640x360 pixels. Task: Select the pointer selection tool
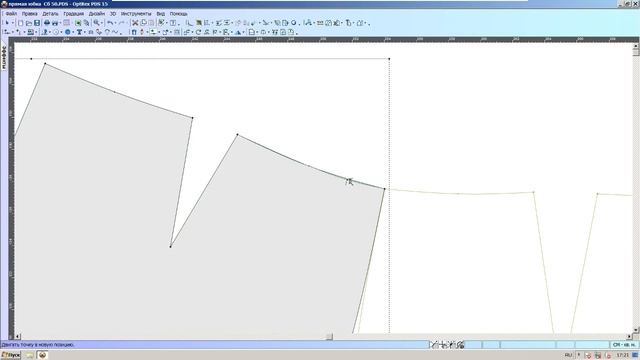7,23
